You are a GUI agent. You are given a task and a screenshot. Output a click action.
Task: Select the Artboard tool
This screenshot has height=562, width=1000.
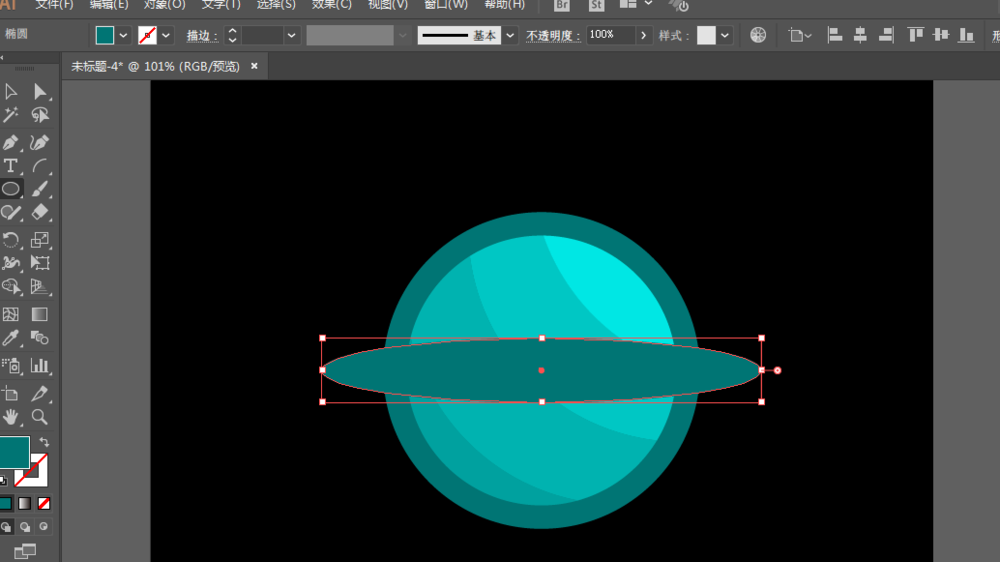[x=11, y=394]
